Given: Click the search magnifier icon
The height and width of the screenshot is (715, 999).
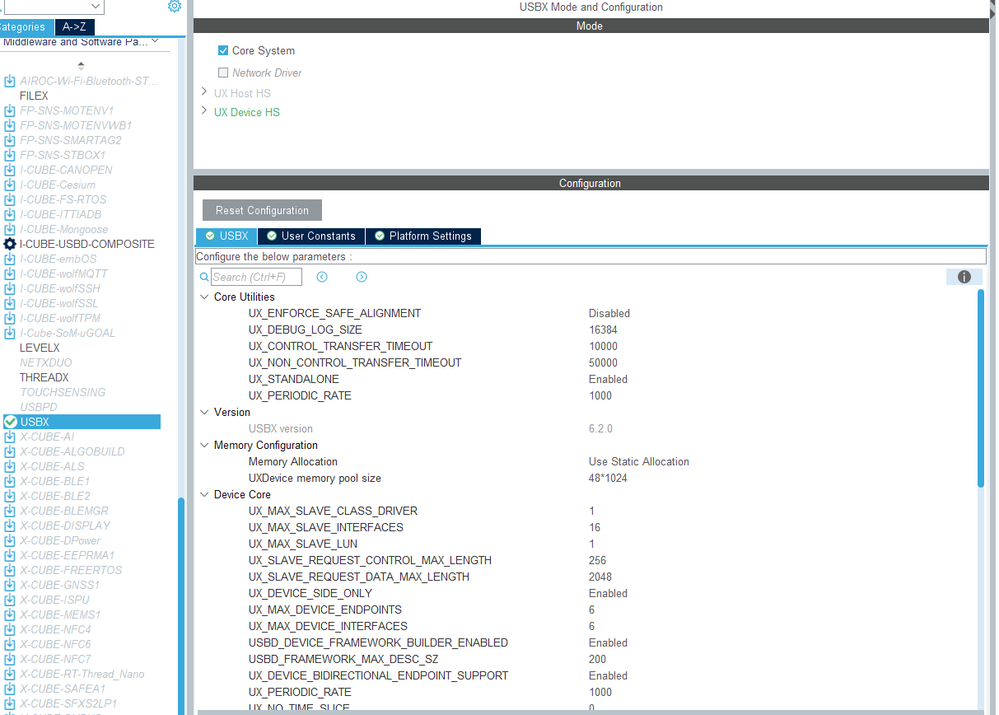Looking at the screenshot, I should pyautogui.click(x=204, y=277).
